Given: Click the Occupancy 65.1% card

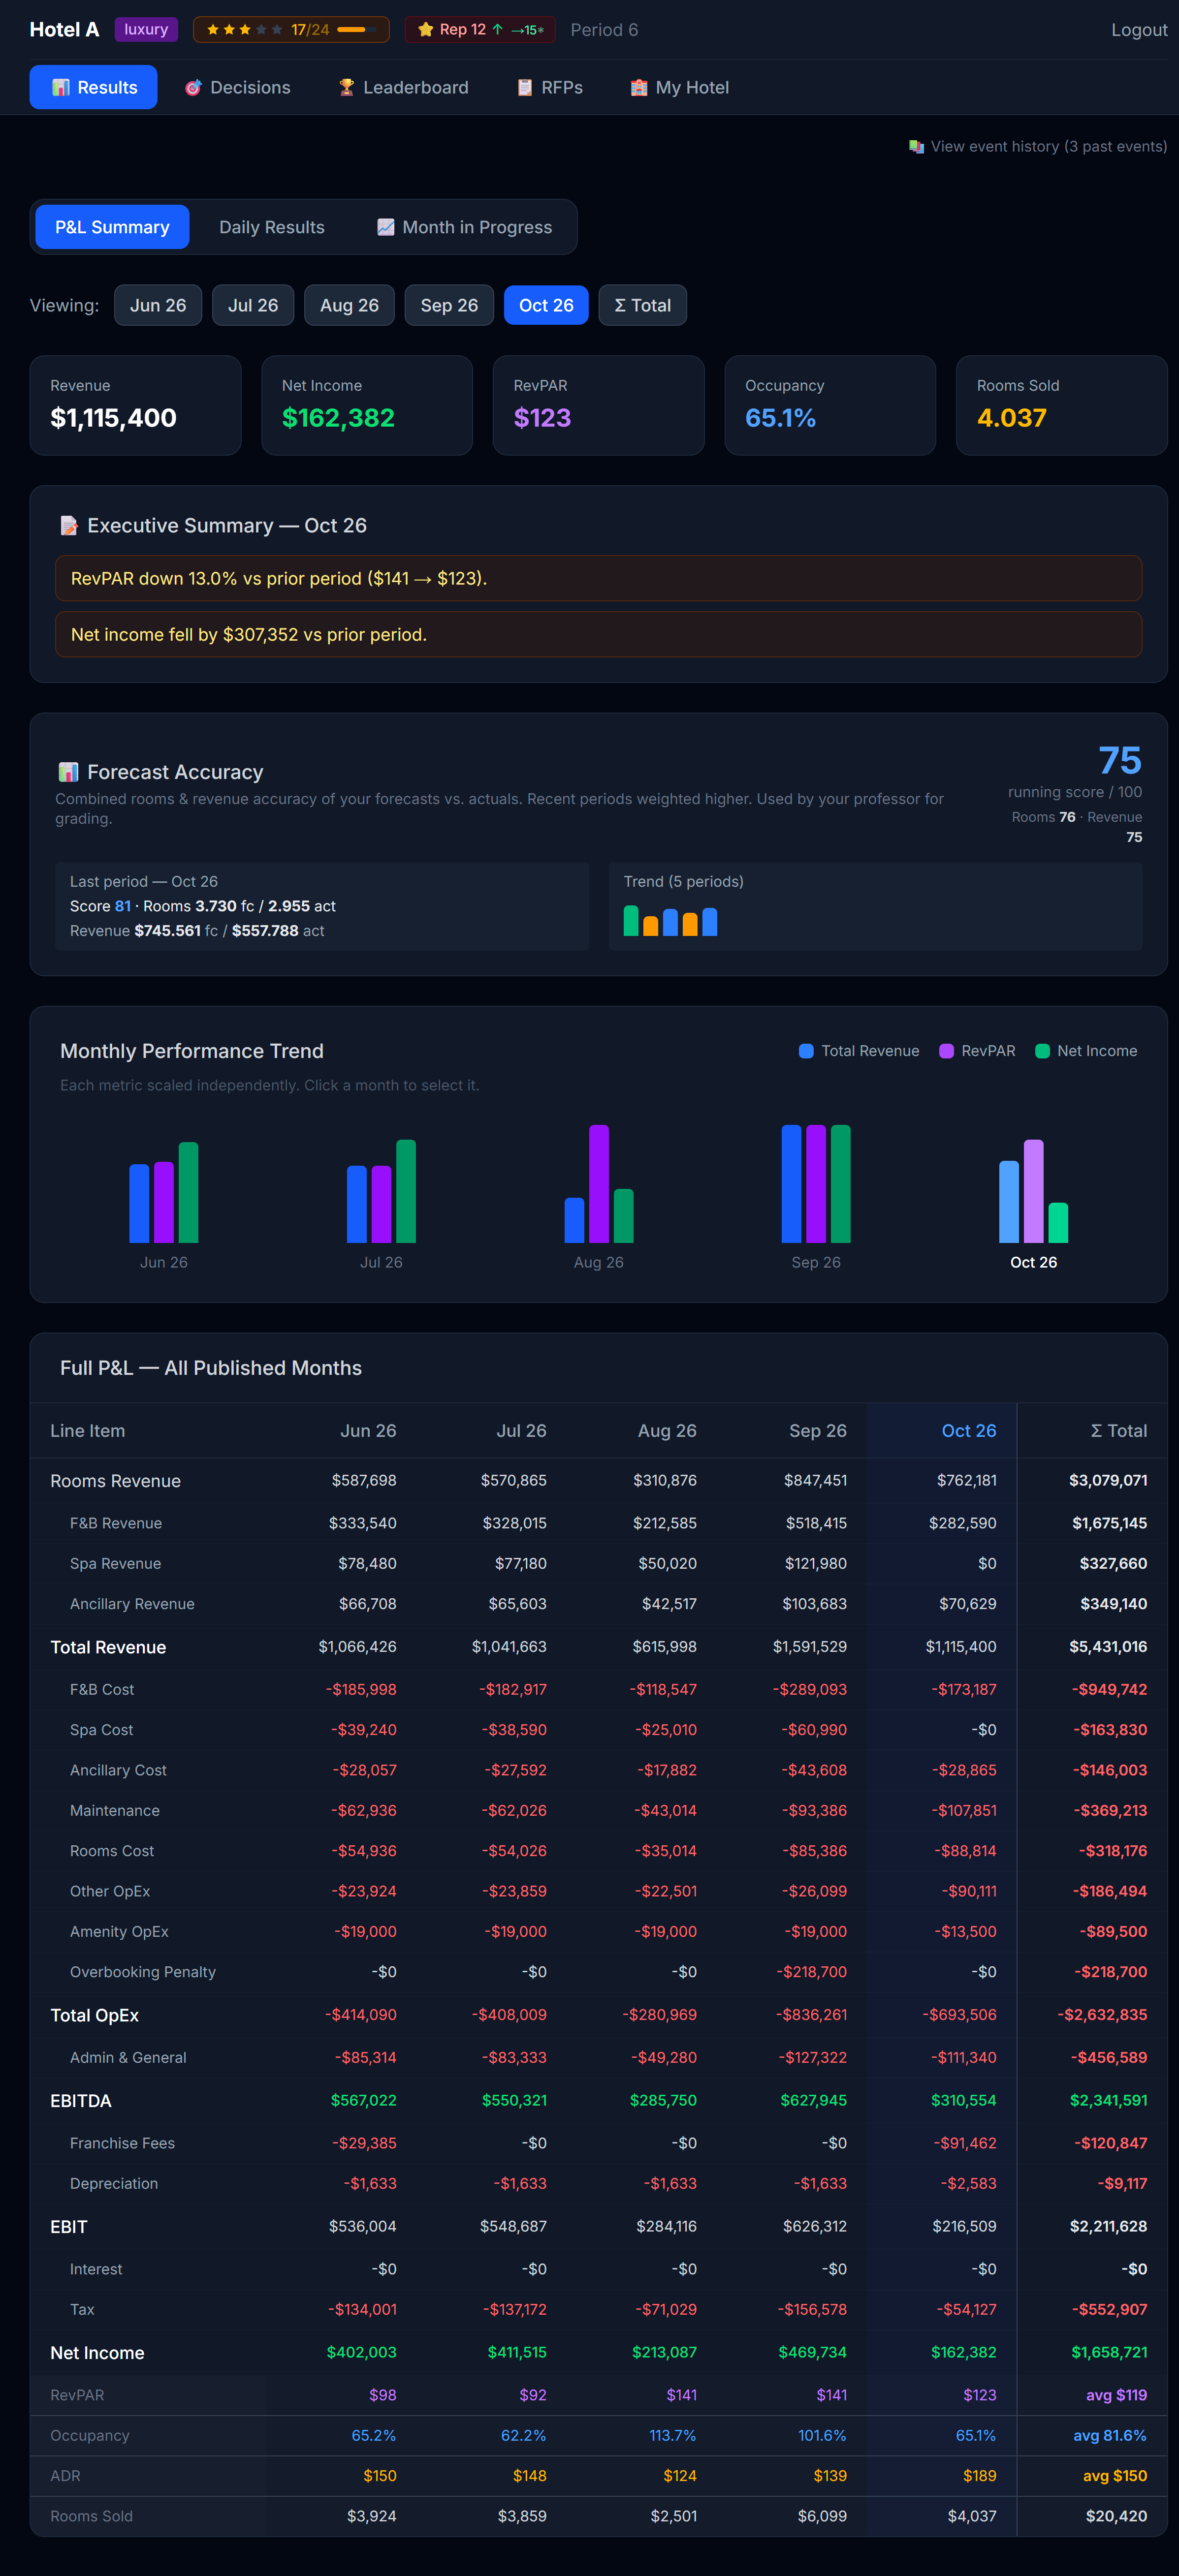Looking at the screenshot, I should pos(830,406).
